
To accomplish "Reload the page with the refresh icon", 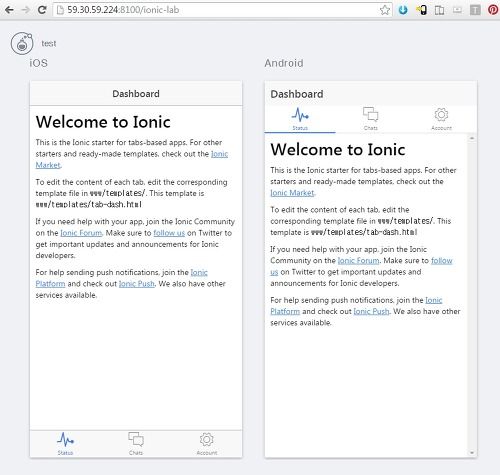I will 42,10.
